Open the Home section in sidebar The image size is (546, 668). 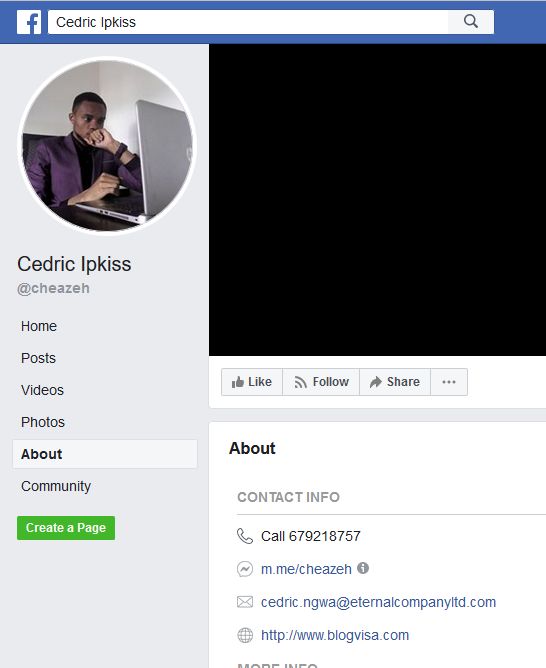(x=39, y=326)
